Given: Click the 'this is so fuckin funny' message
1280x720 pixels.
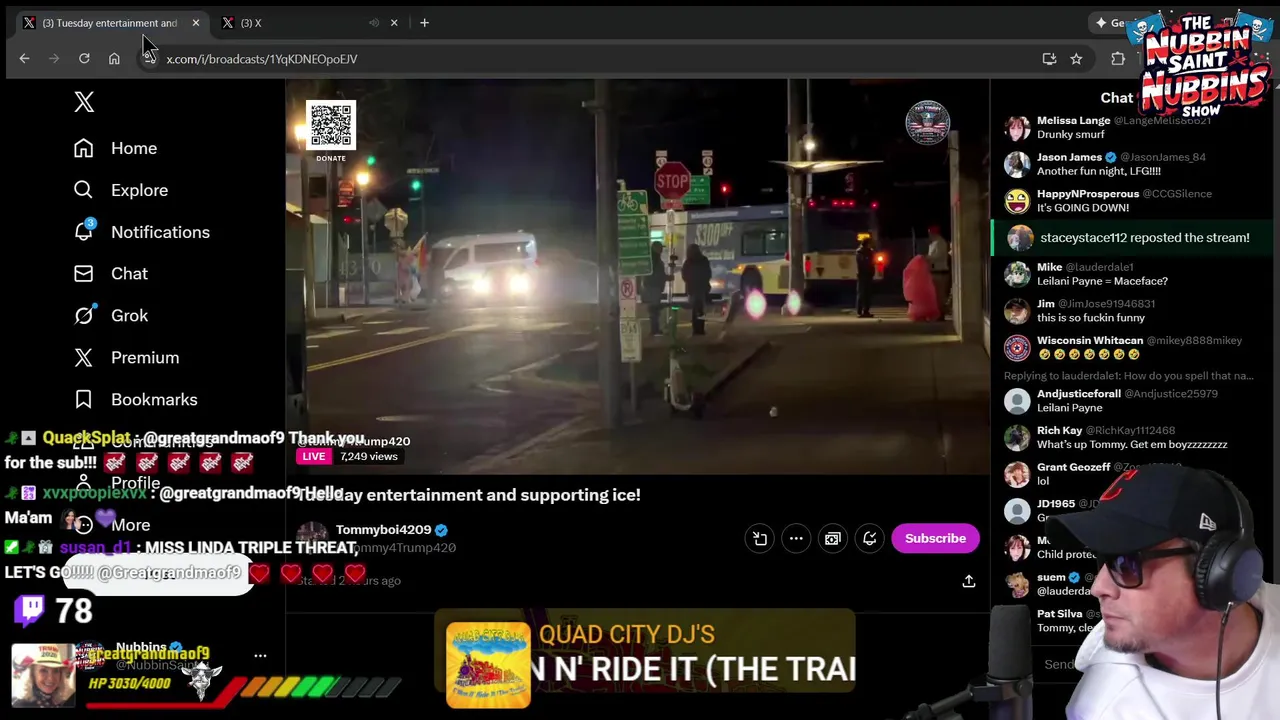Looking at the screenshot, I should (1091, 318).
